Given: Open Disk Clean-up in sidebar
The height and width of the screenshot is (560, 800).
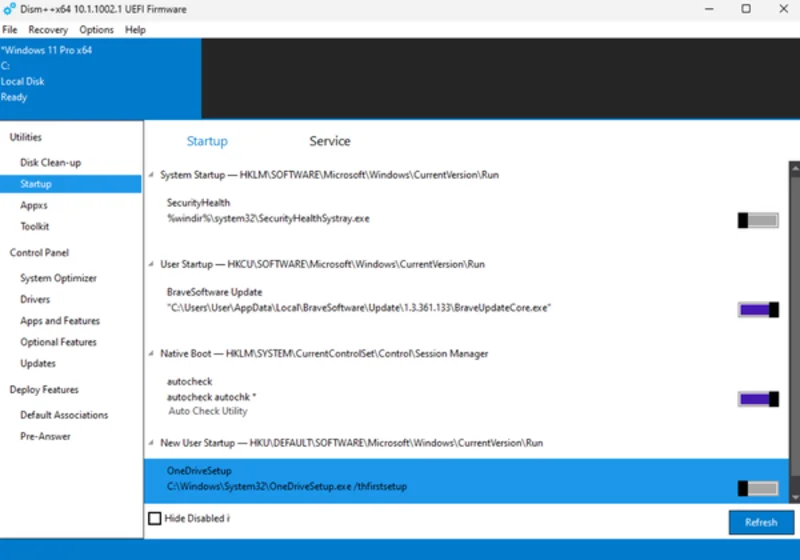Looking at the screenshot, I should (x=51, y=163).
